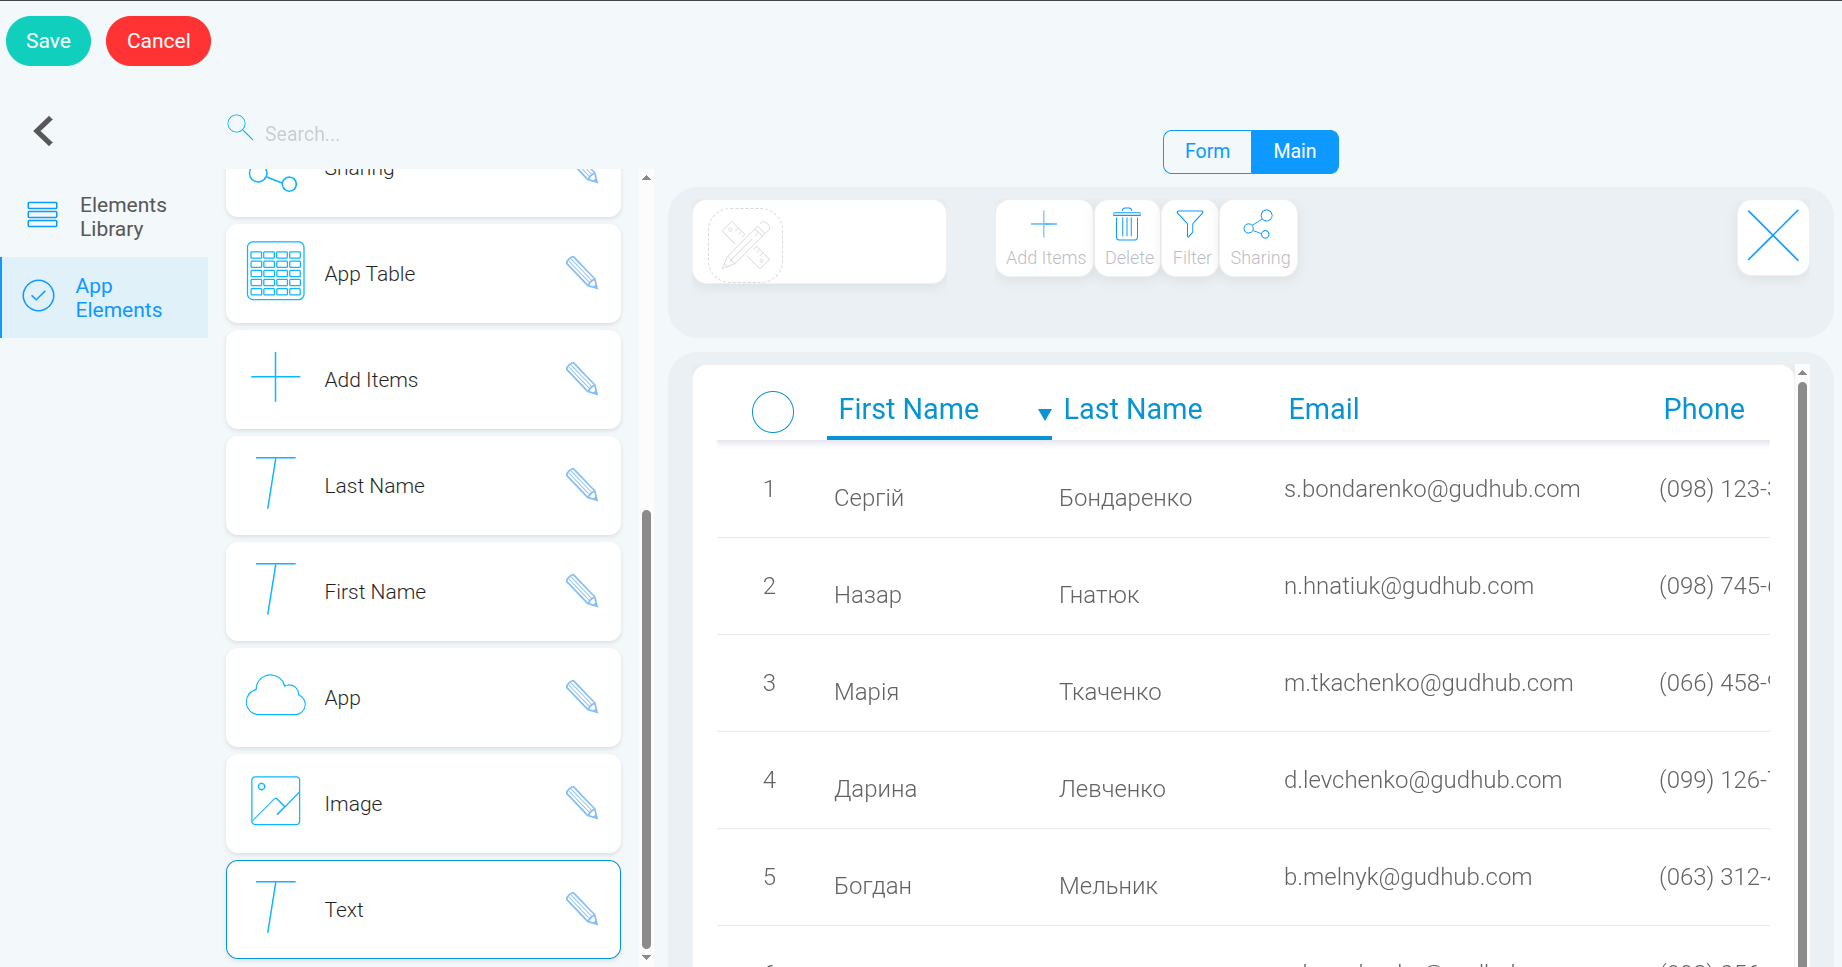The width and height of the screenshot is (1842, 967).
Task: Click the cell containing Гнатюк
Action: (x=1099, y=595)
